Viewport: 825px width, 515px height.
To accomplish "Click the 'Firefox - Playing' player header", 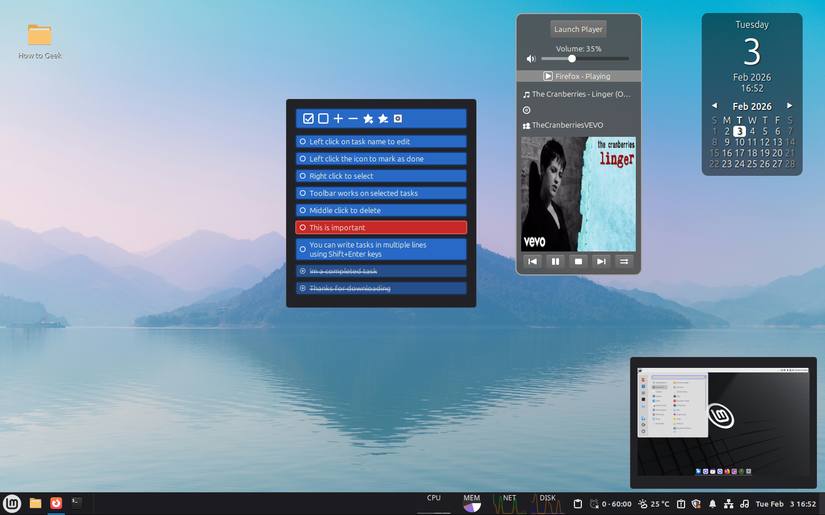I will coord(578,76).
